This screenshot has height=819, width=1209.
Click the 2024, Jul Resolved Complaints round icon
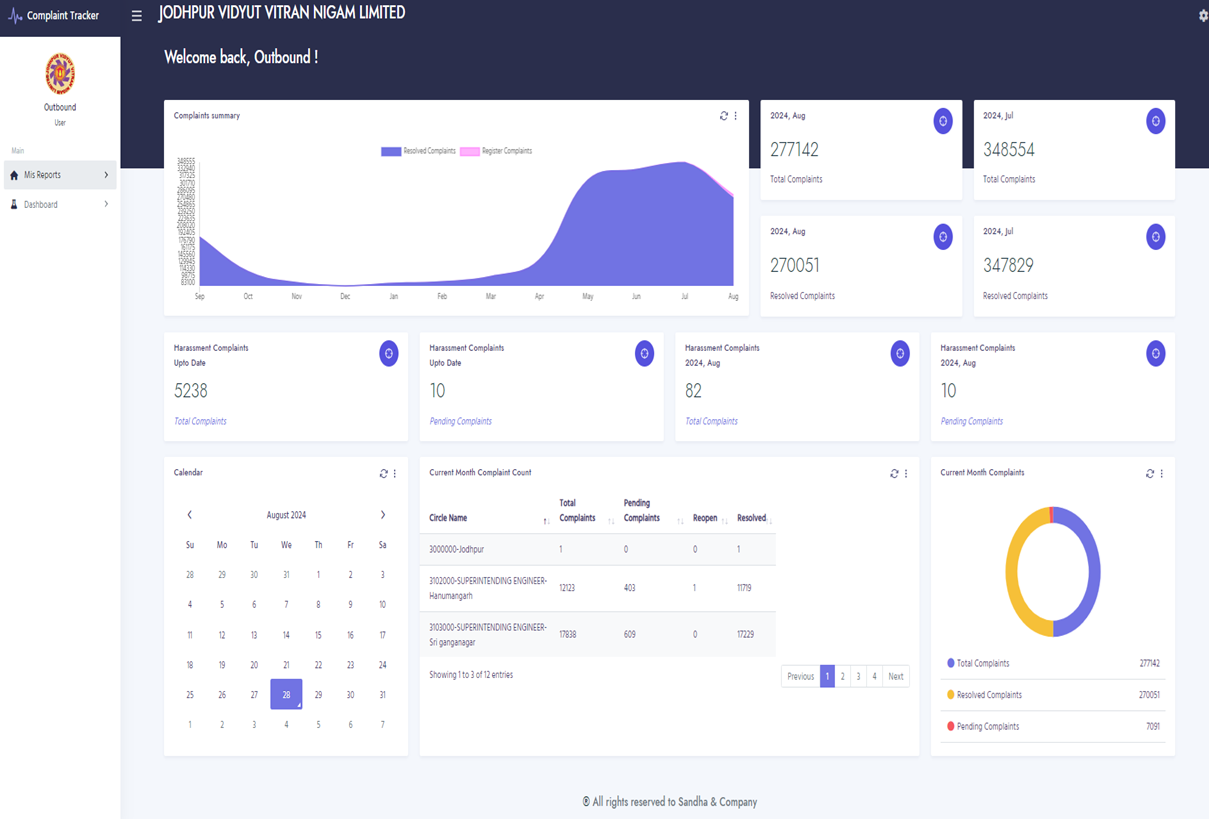[x=1155, y=237]
